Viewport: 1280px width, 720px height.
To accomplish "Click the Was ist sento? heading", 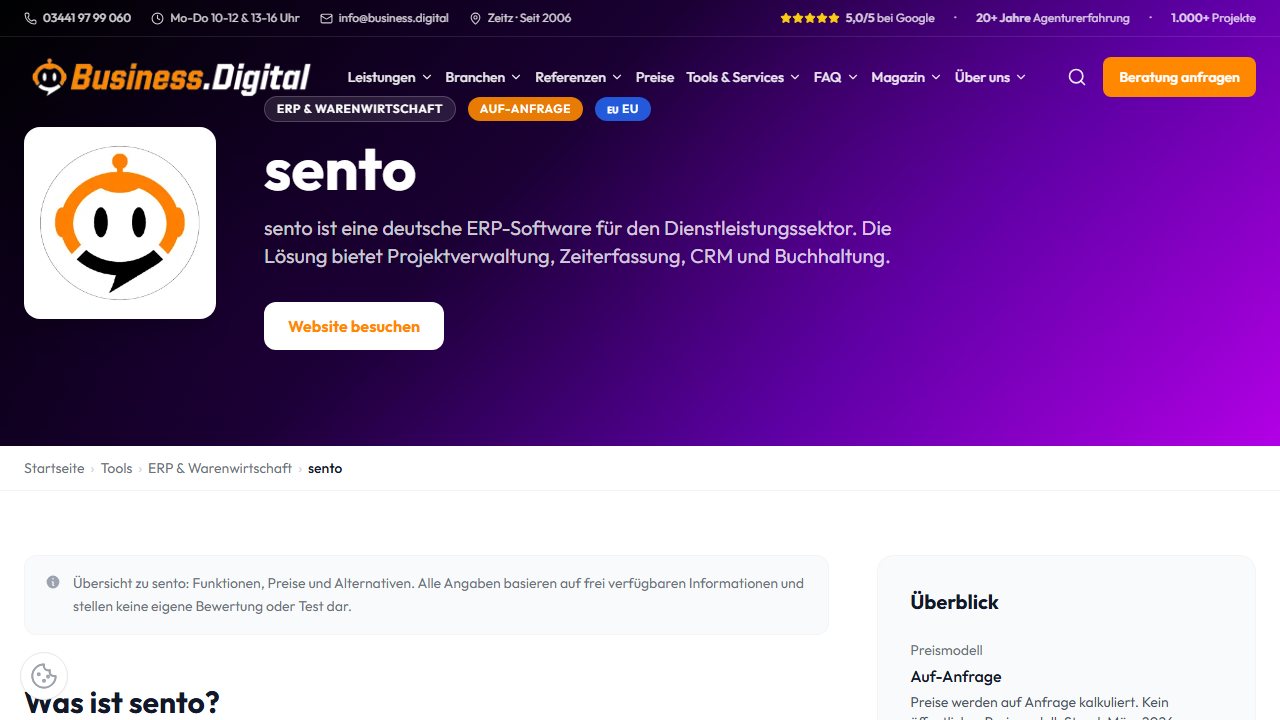I will click(x=122, y=702).
